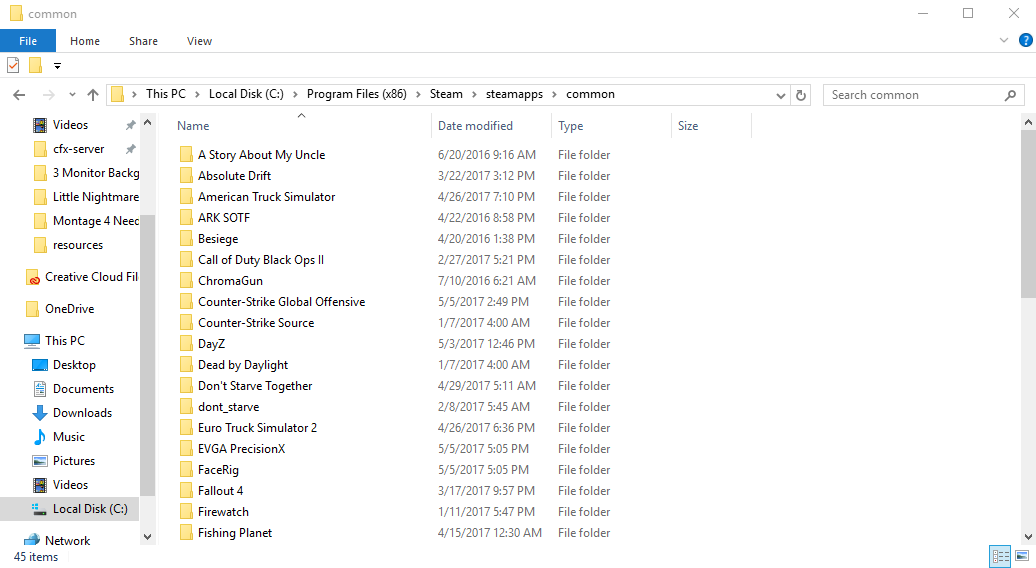Open the Recent locations dropdown arrow
1036x568 pixels.
click(72, 95)
